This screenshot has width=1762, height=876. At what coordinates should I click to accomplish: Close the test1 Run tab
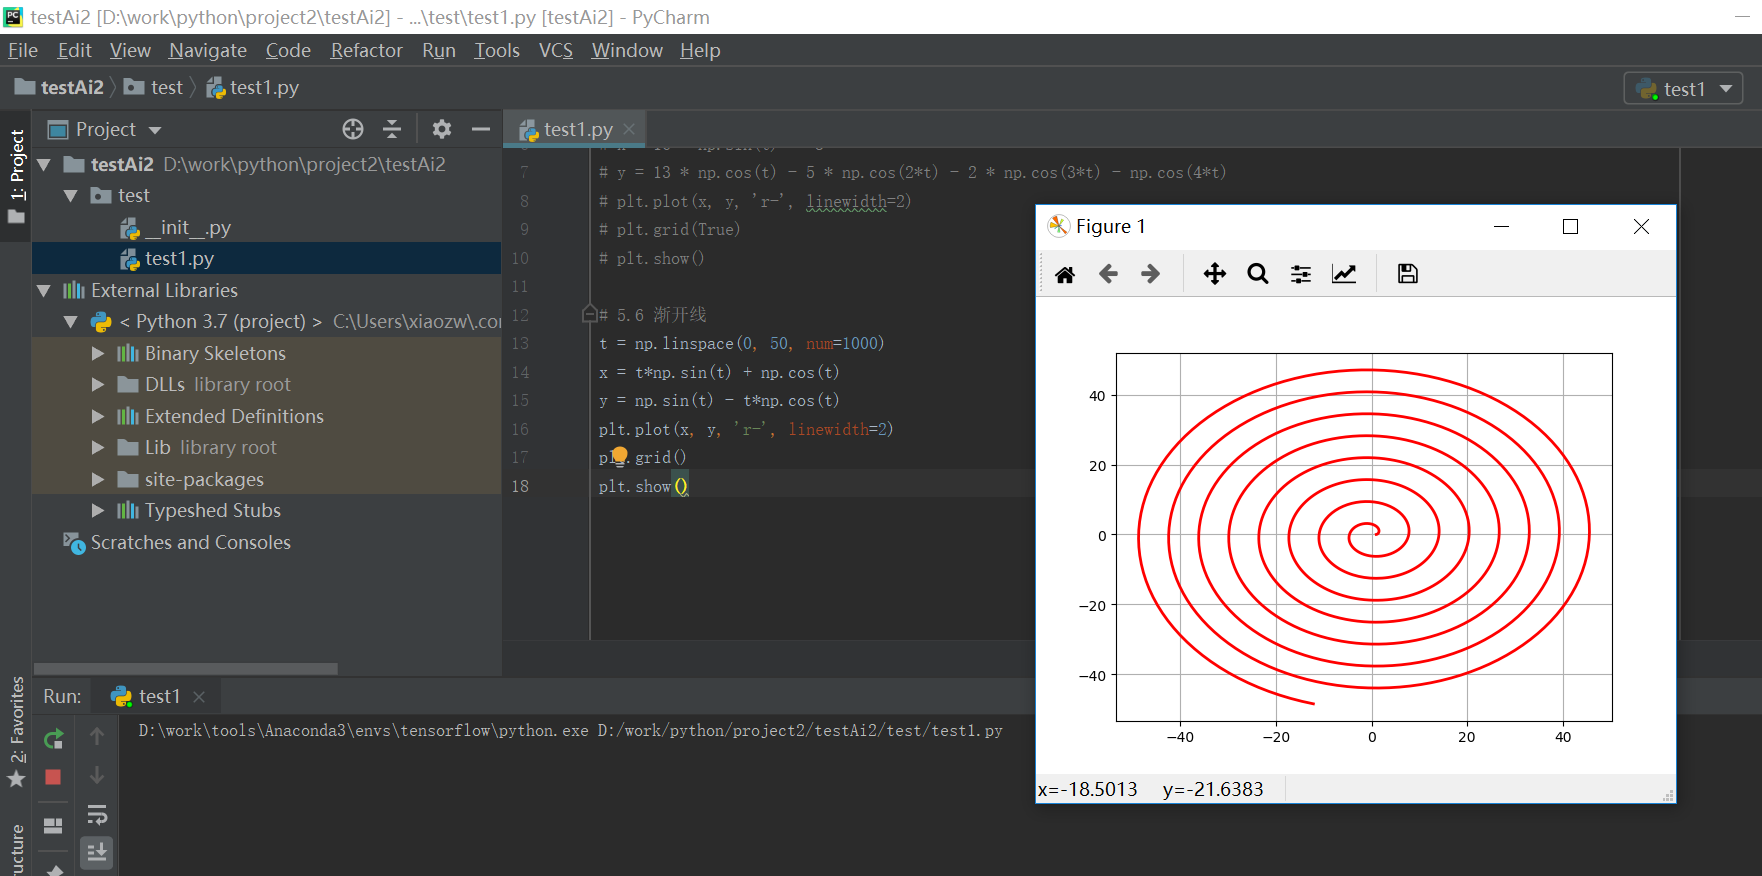pos(199,696)
